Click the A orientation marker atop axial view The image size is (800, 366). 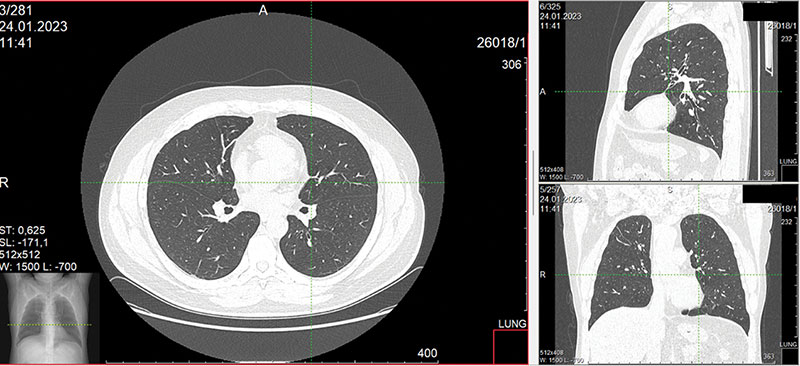(x=263, y=10)
